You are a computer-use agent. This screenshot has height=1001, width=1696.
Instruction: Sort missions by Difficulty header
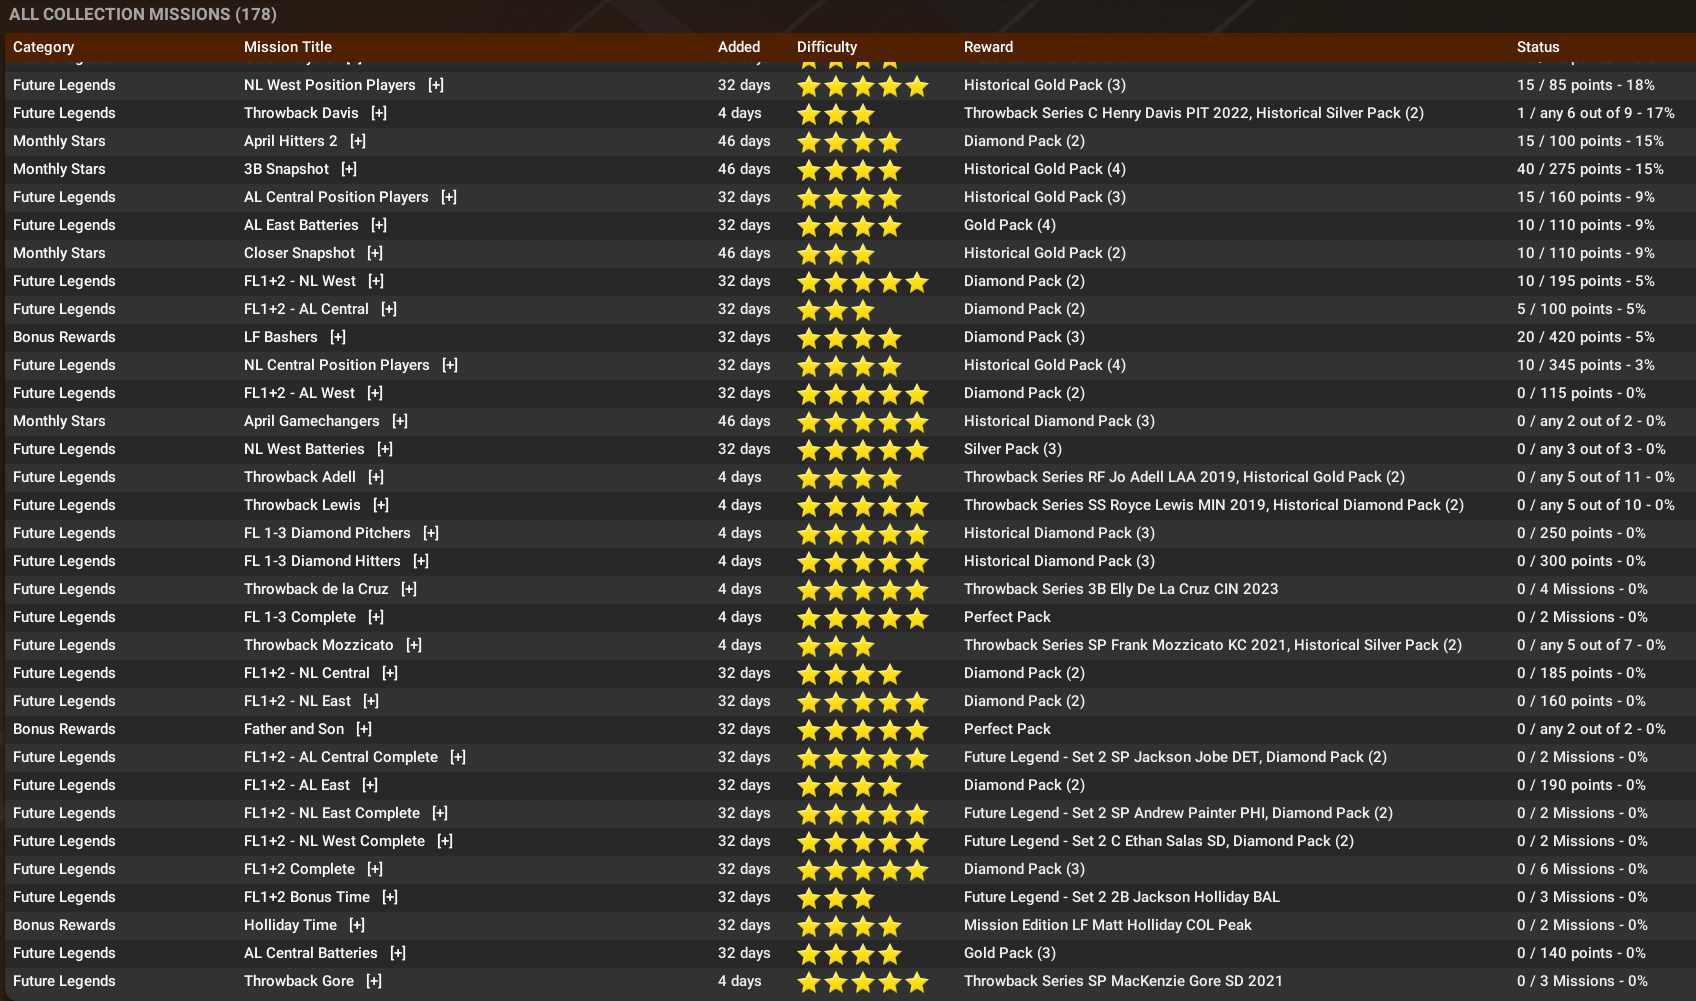826,47
